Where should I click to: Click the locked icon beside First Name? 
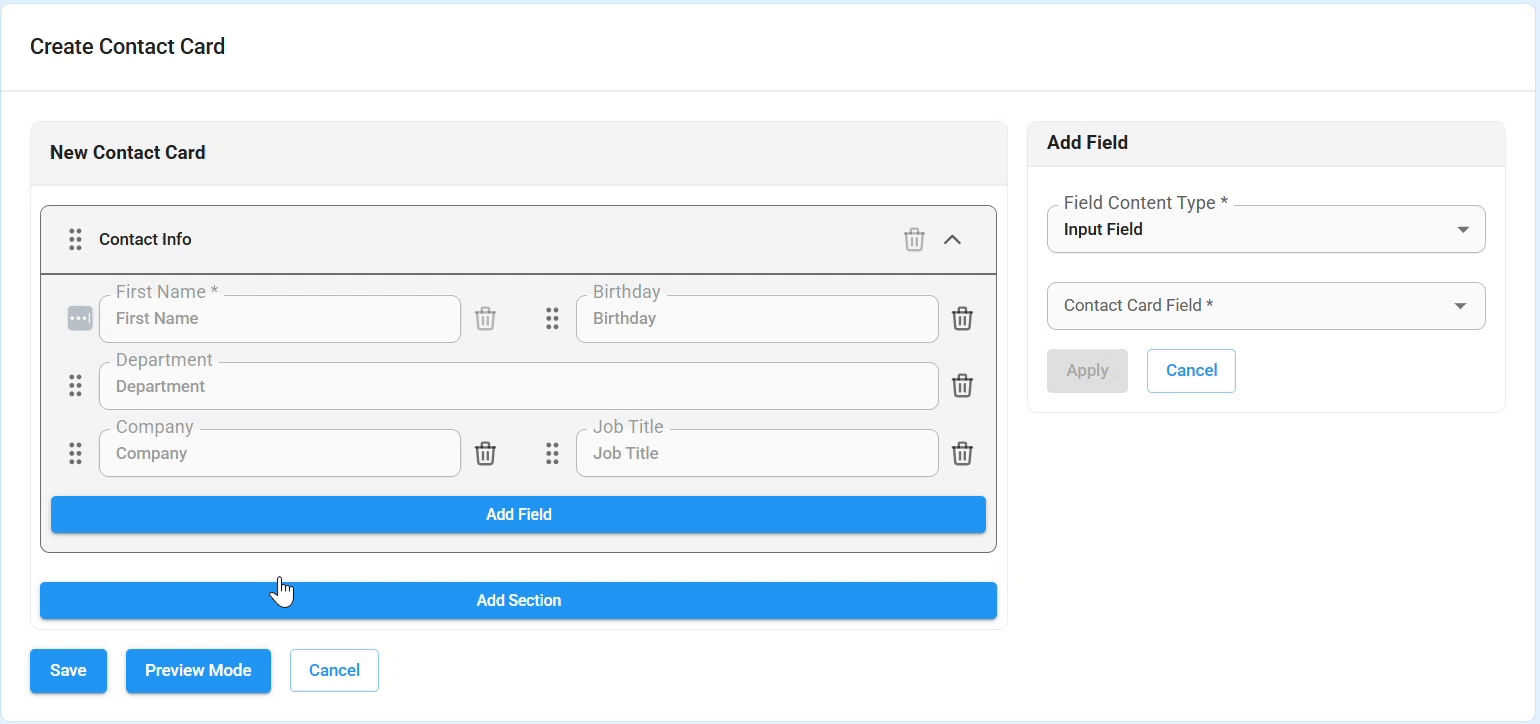coord(80,318)
